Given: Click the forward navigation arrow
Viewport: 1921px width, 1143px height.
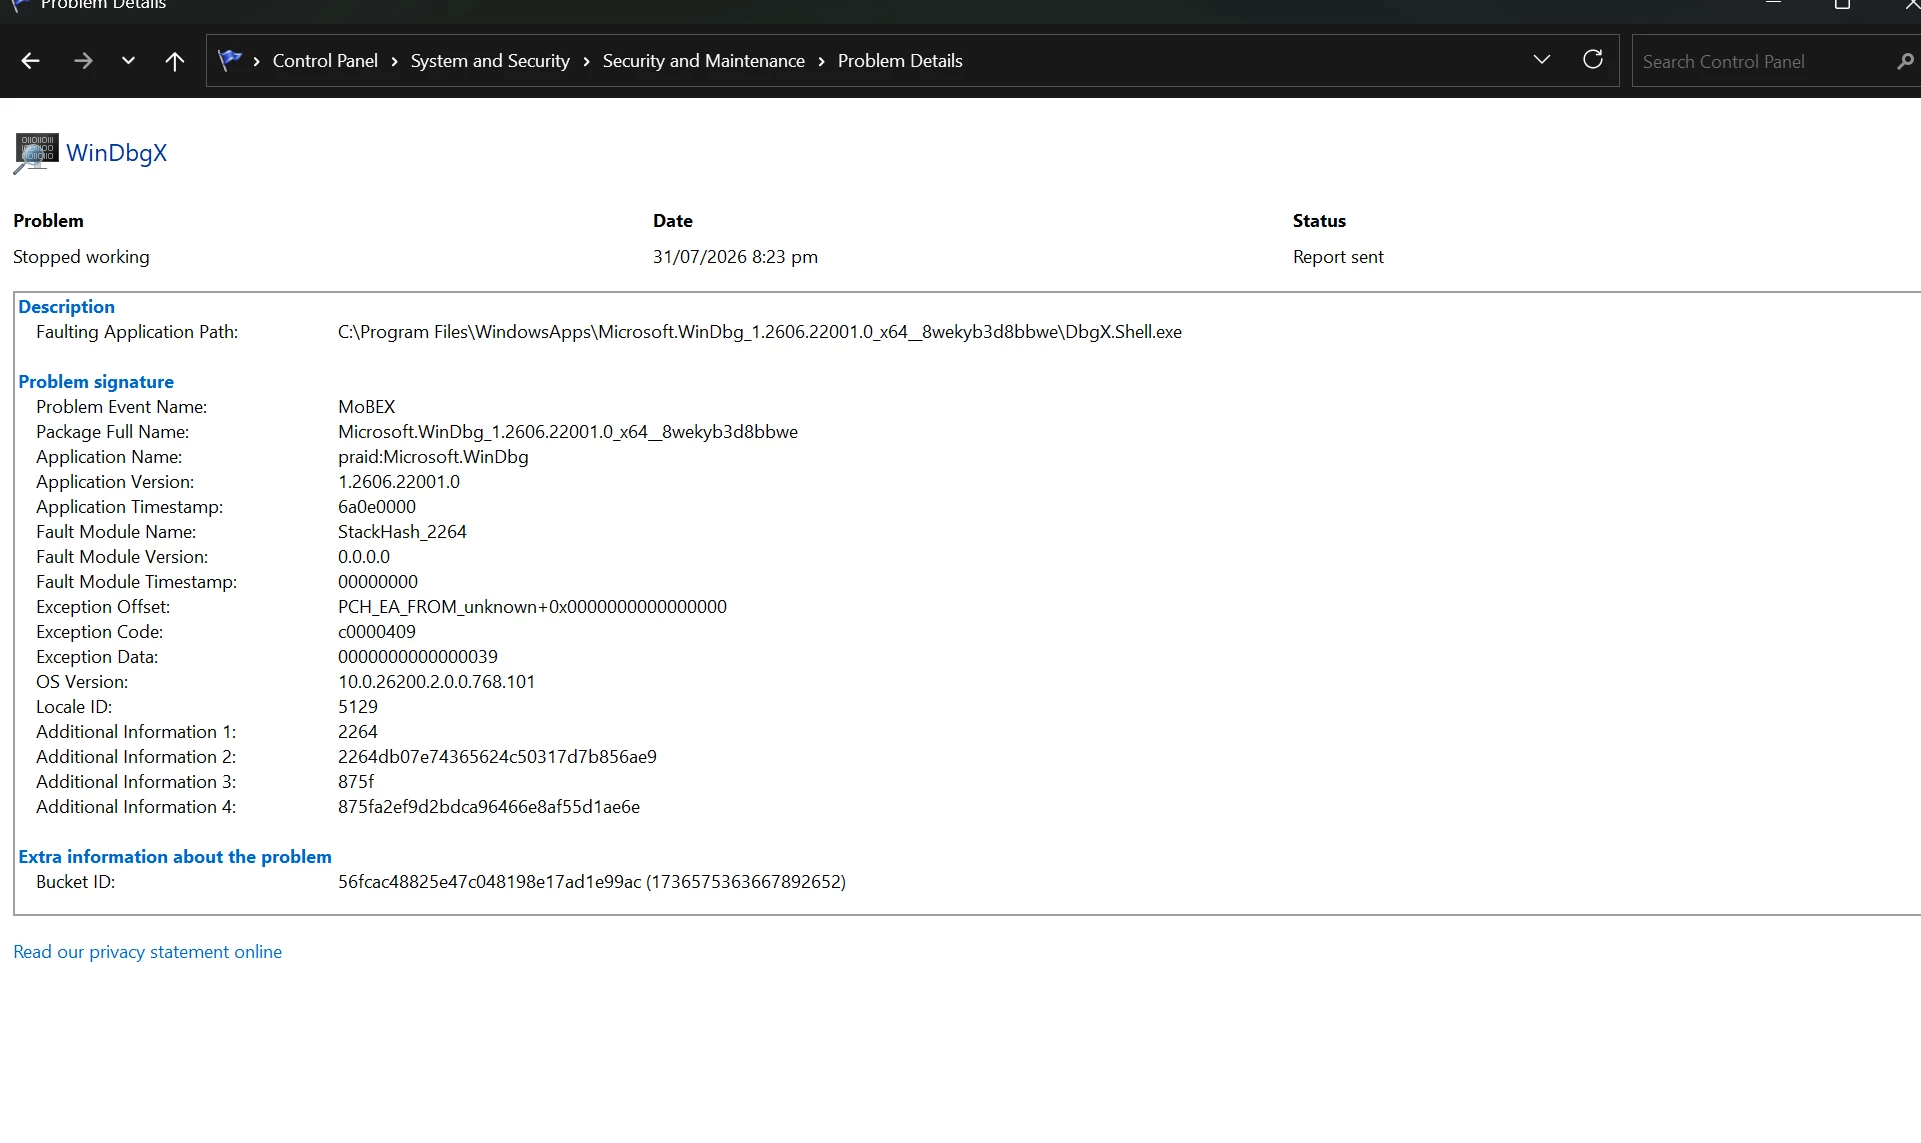Looking at the screenshot, I should (x=83, y=61).
